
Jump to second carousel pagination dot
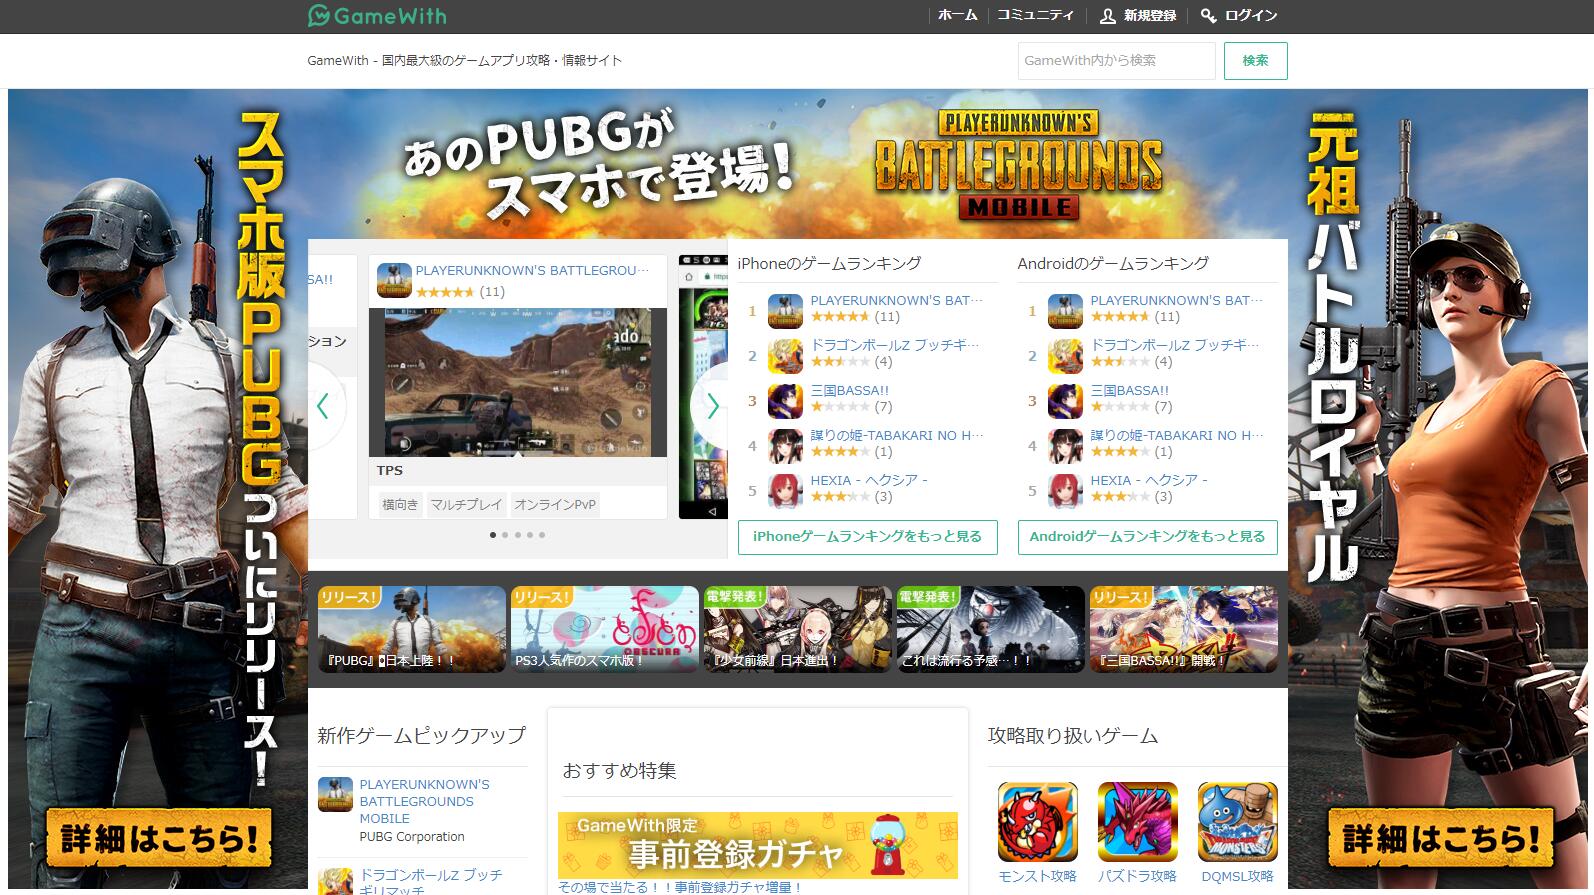pyautogui.click(x=505, y=535)
